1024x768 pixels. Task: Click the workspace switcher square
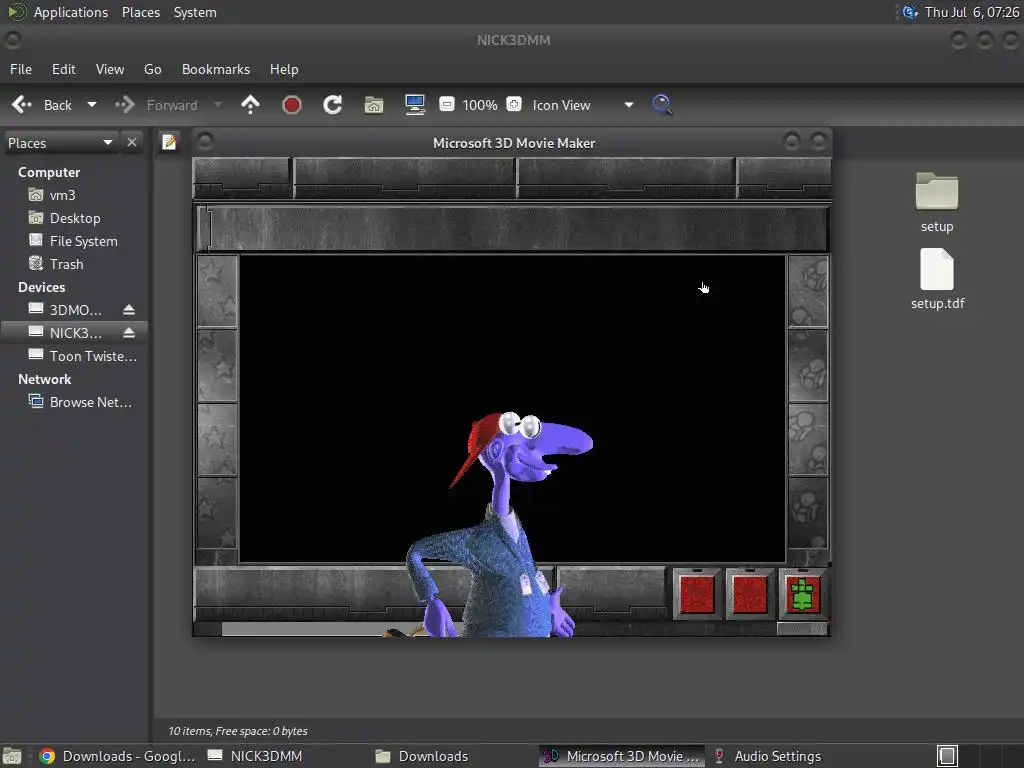pos(947,756)
